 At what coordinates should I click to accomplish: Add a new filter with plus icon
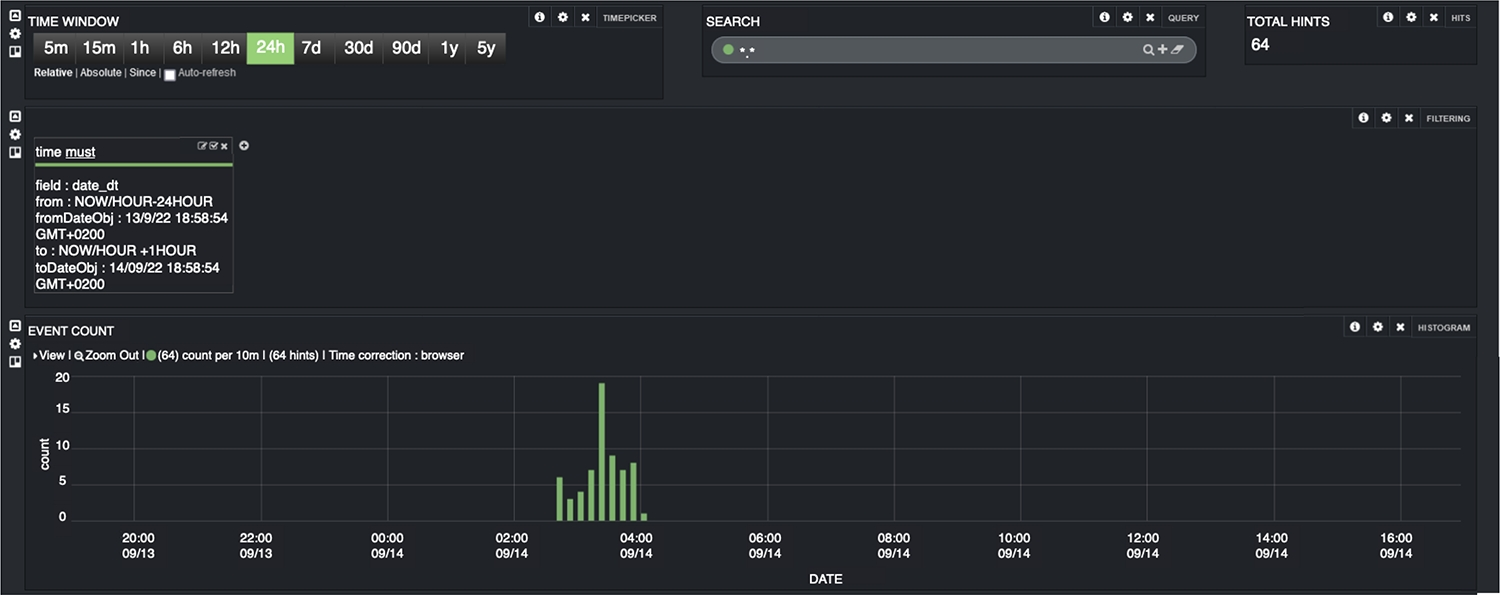tap(244, 146)
